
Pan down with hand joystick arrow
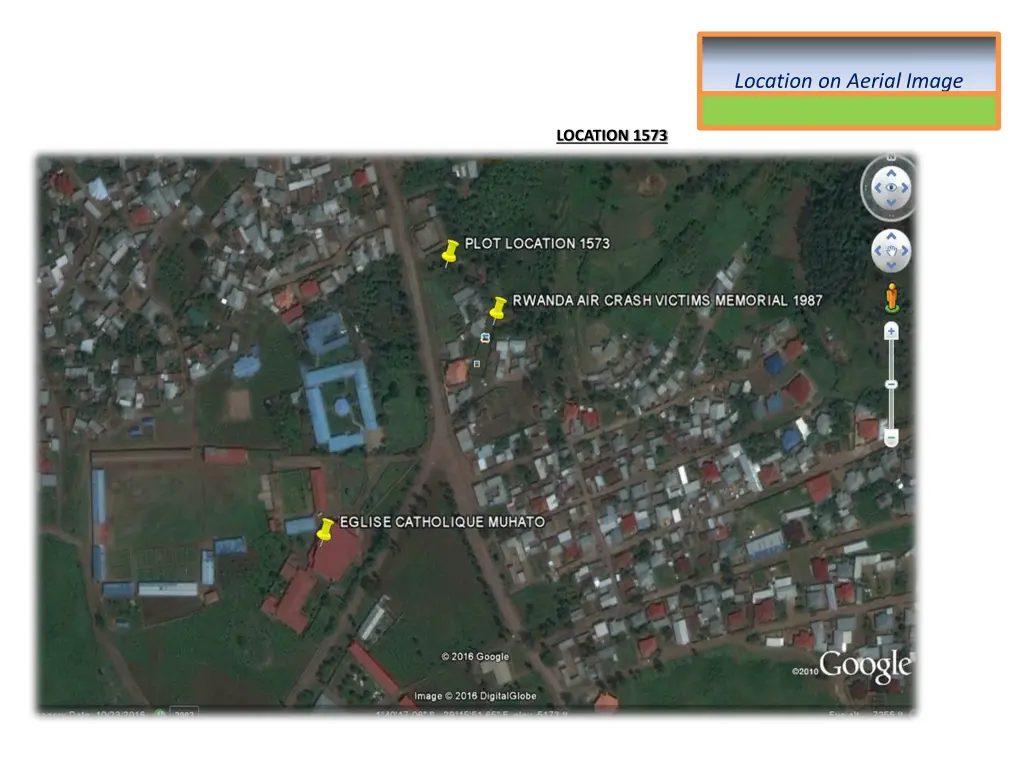point(891,264)
